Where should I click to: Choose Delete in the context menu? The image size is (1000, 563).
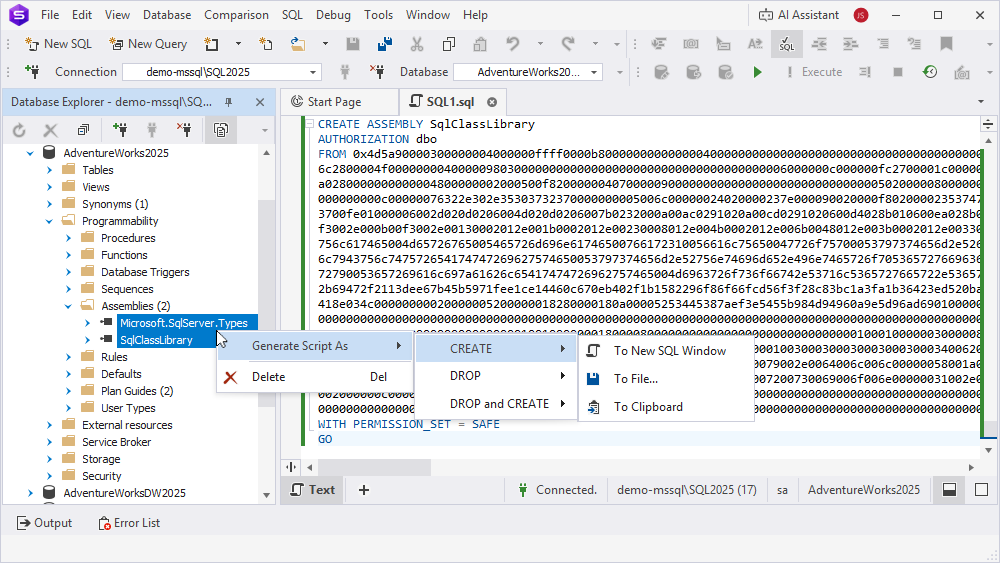(x=315, y=377)
